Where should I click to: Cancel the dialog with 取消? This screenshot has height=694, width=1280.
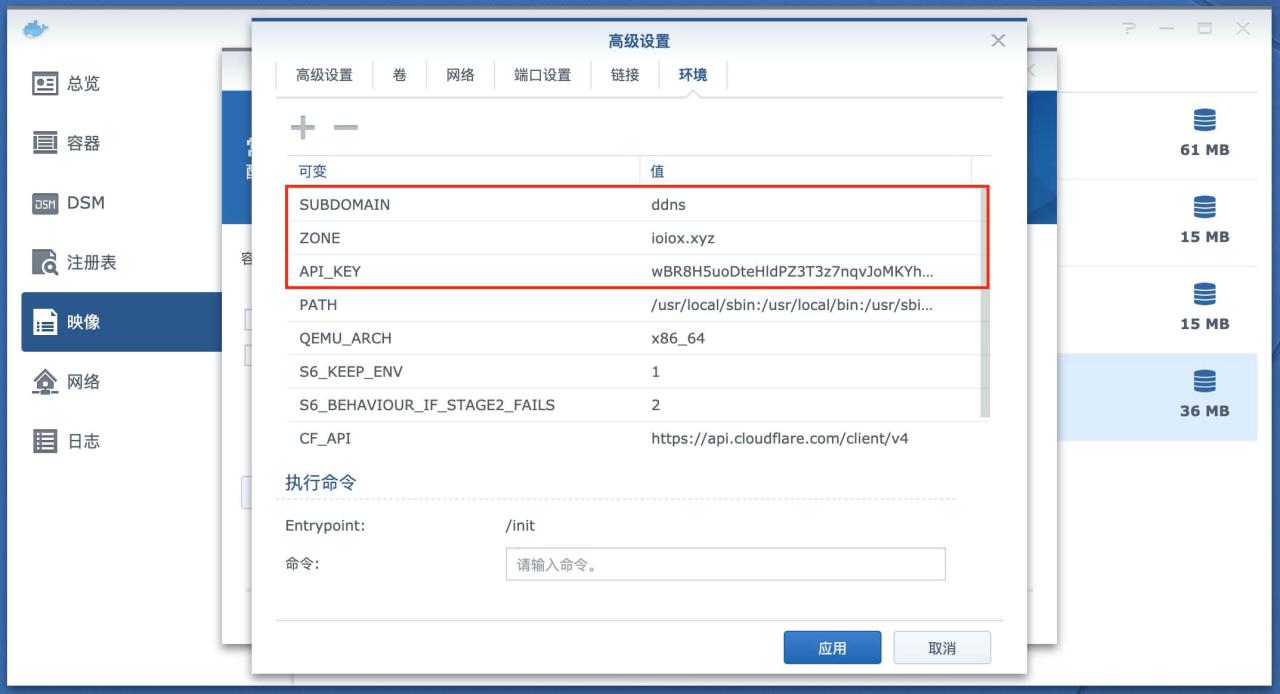(941, 647)
